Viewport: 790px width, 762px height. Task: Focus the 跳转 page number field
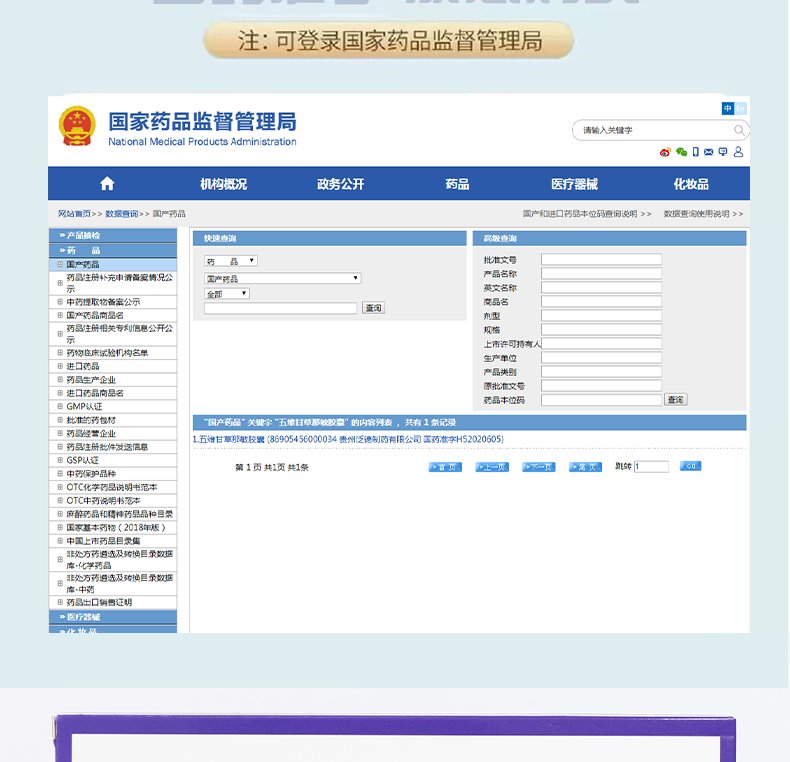click(x=651, y=467)
